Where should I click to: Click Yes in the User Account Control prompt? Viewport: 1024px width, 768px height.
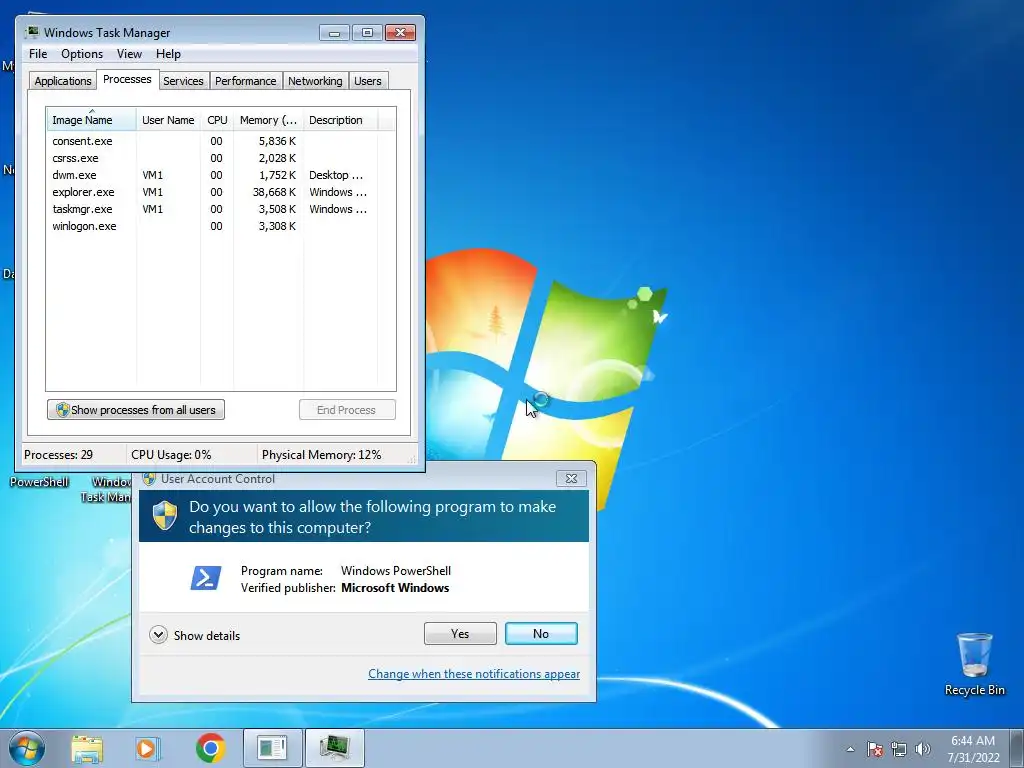point(460,633)
